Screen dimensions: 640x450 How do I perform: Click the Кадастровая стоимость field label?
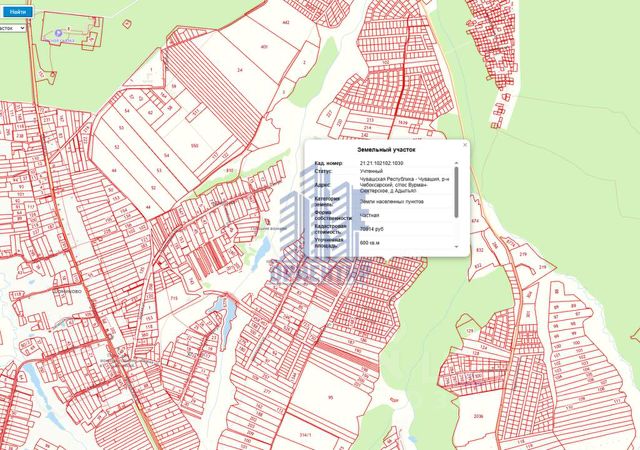coord(331,229)
